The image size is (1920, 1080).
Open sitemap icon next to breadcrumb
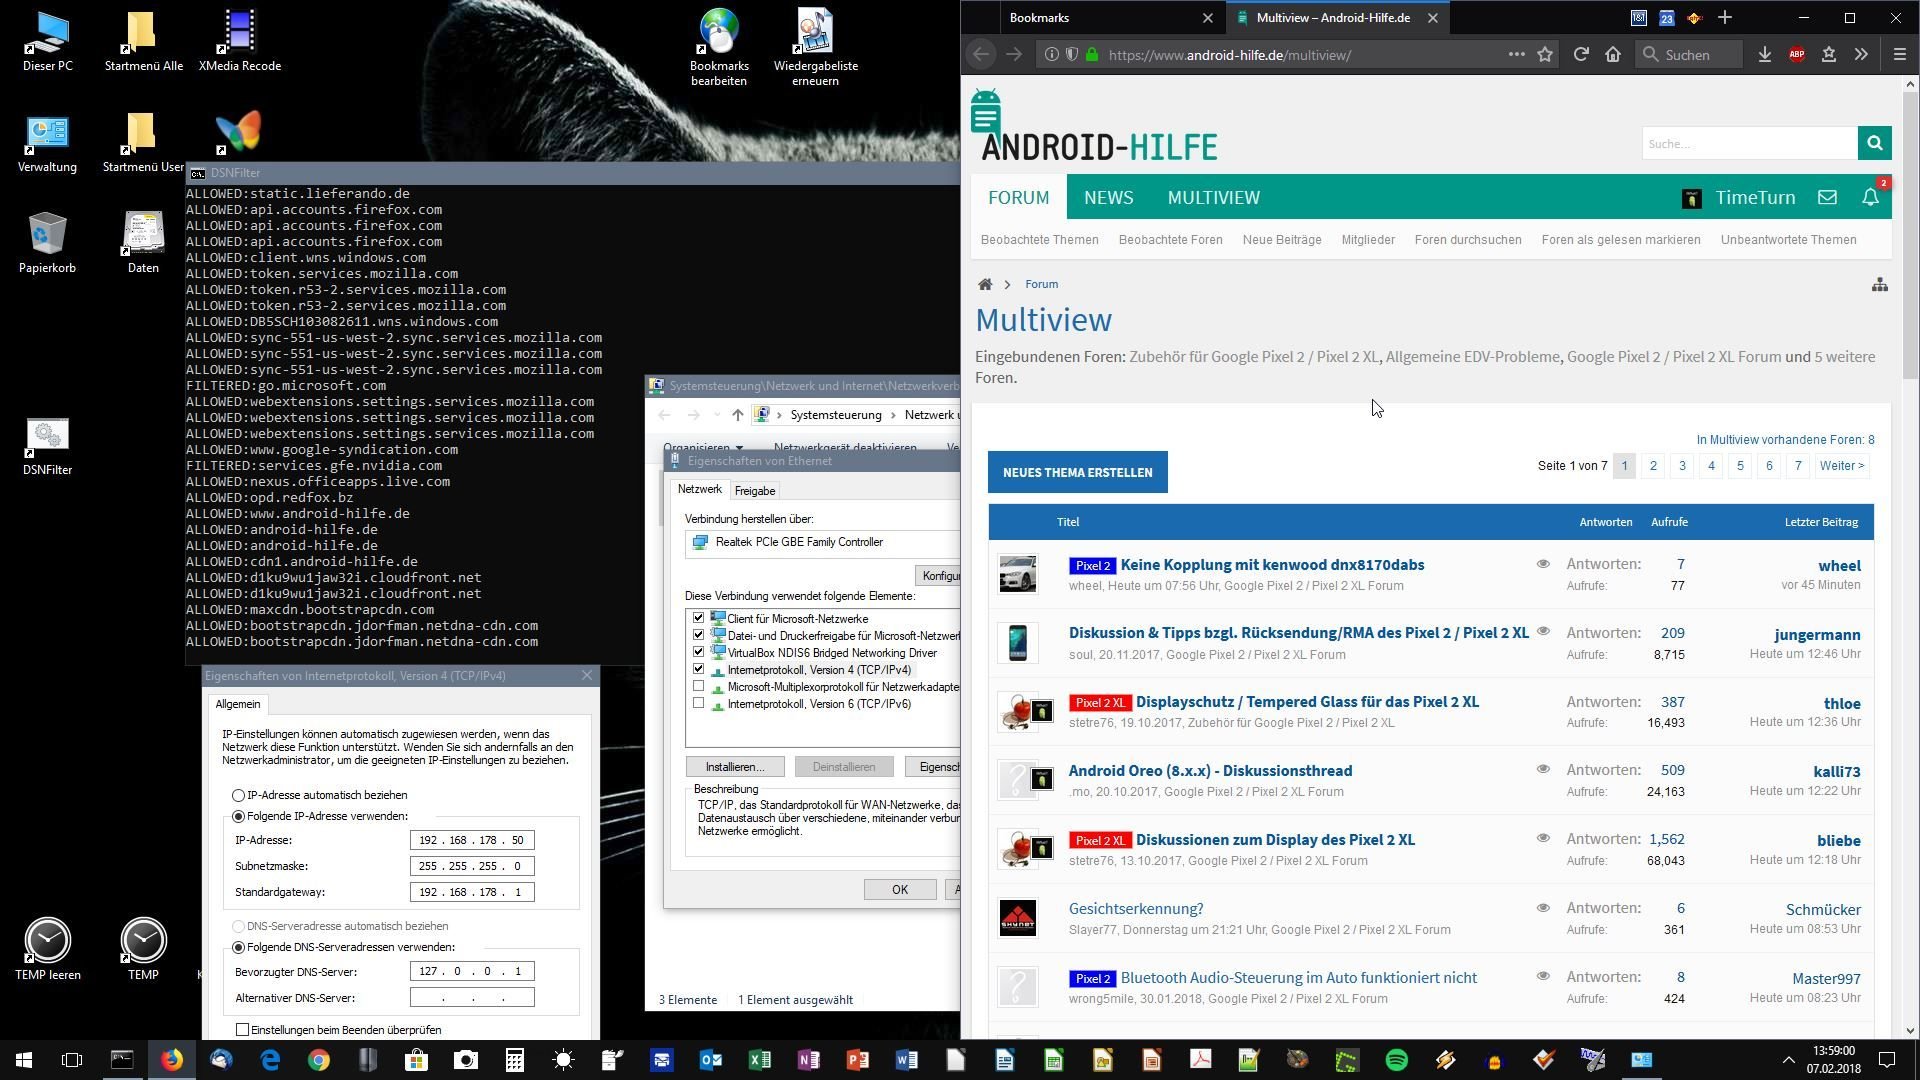(x=1880, y=285)
